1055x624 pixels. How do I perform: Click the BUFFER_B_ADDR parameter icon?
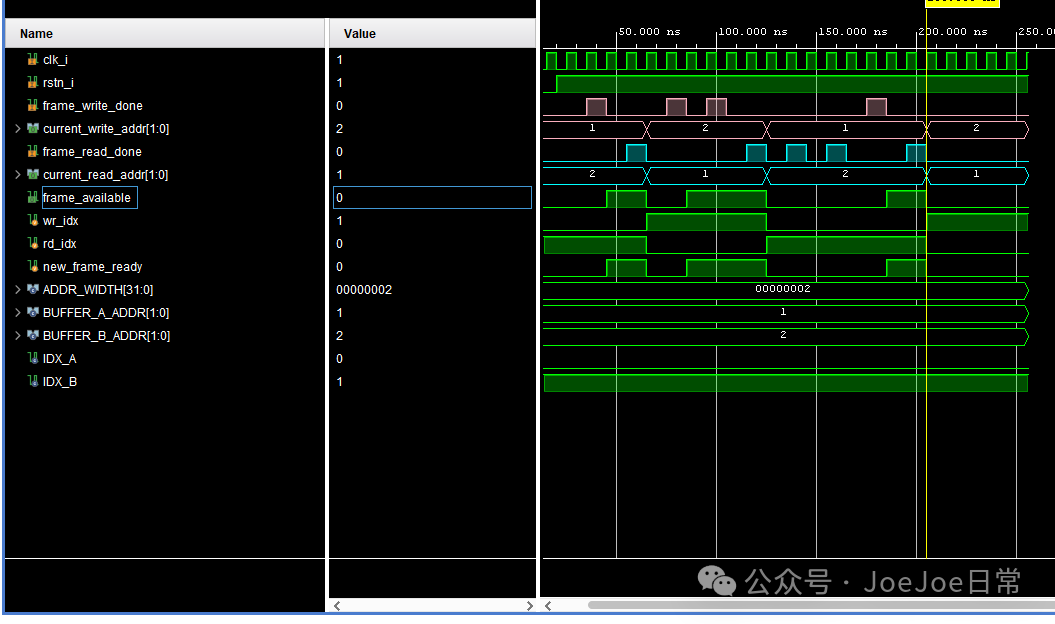pos(32,335)
